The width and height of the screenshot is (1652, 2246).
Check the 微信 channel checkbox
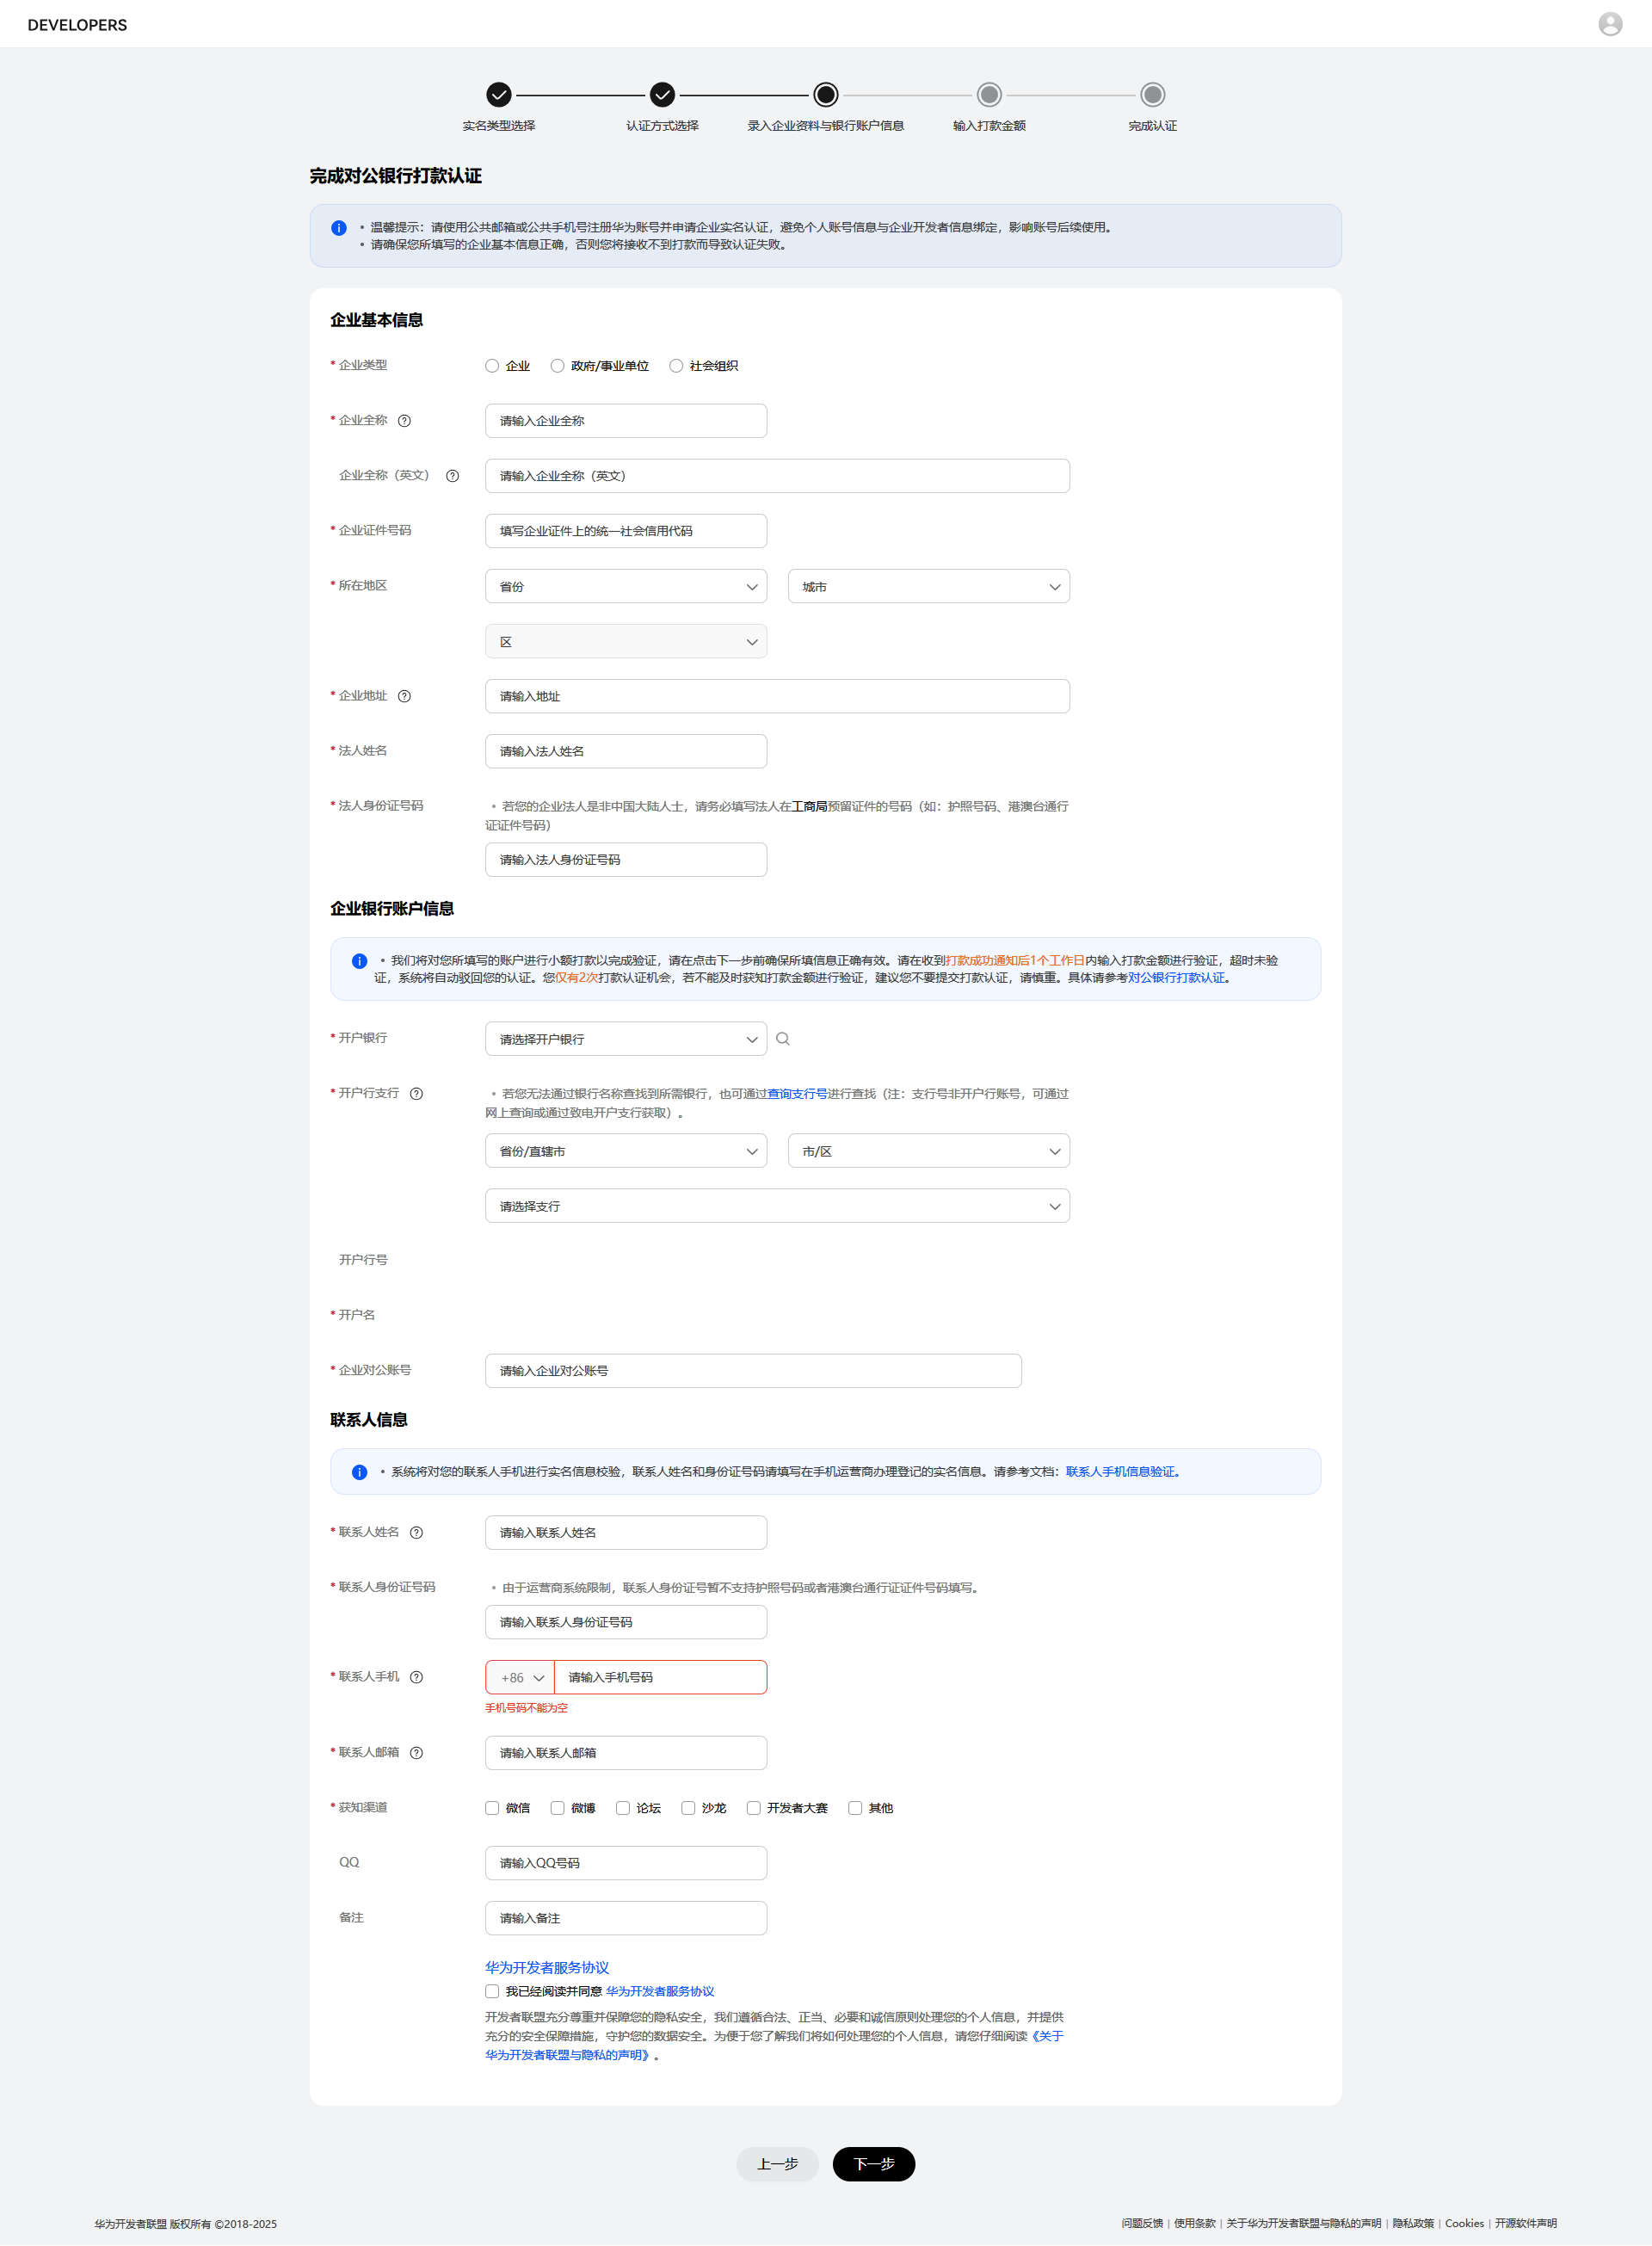coord(492,1808)
